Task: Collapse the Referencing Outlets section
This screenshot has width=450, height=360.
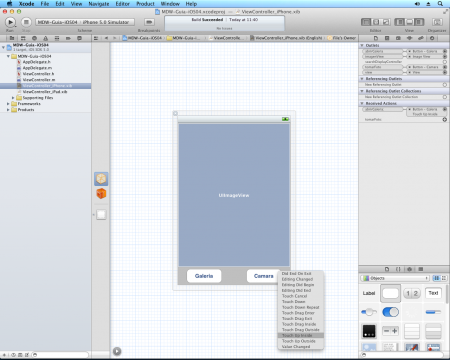Action: tap(362, 79)
